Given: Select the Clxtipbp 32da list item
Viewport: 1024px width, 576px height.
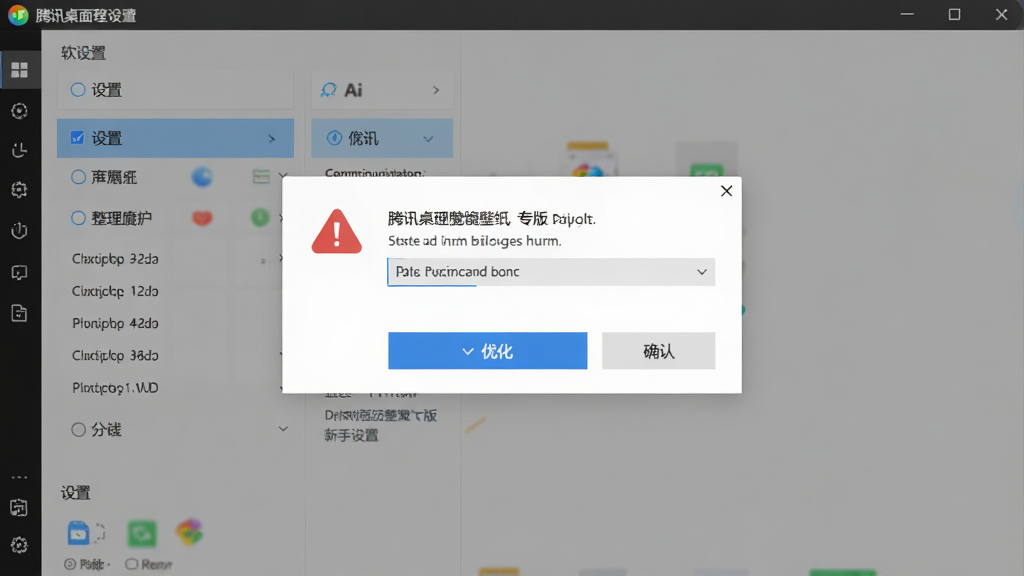Looking at the screenshot, I should click(115, 259).
